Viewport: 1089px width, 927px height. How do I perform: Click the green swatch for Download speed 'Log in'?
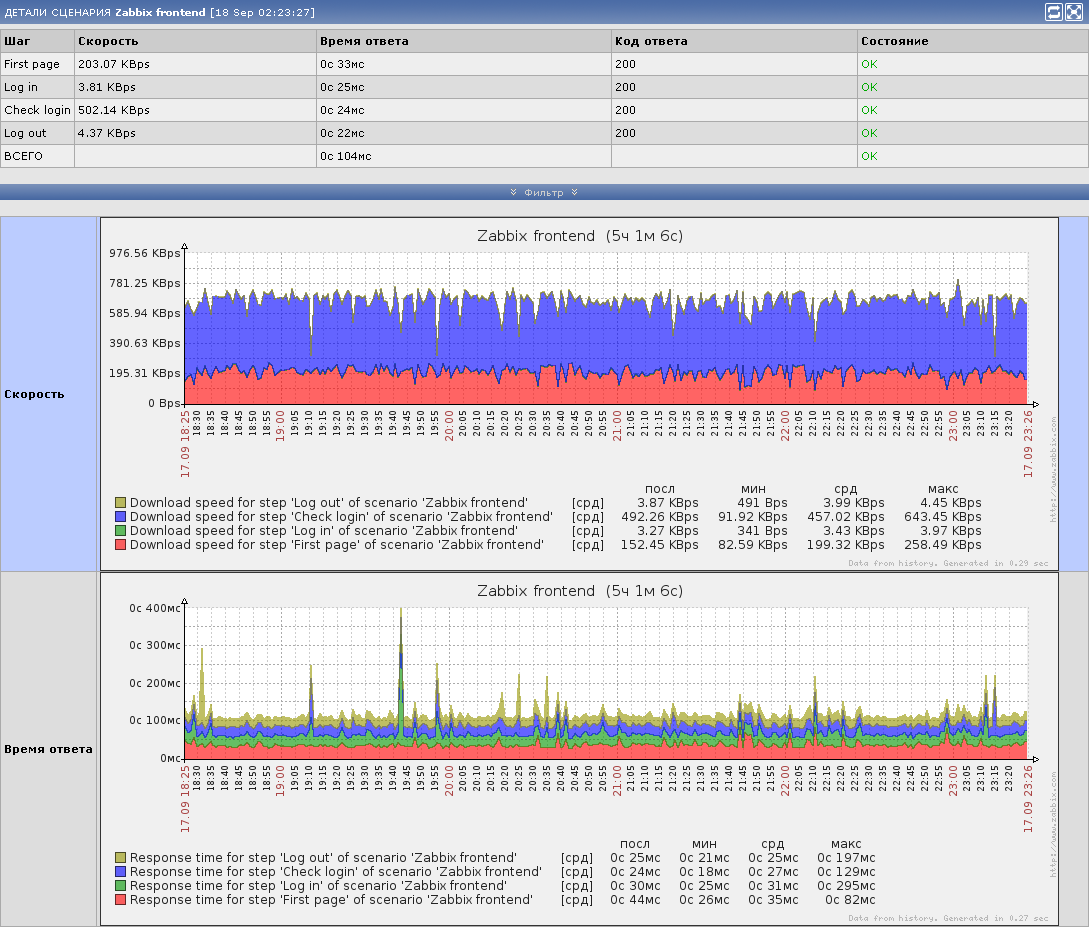click(x=120, y=531)
